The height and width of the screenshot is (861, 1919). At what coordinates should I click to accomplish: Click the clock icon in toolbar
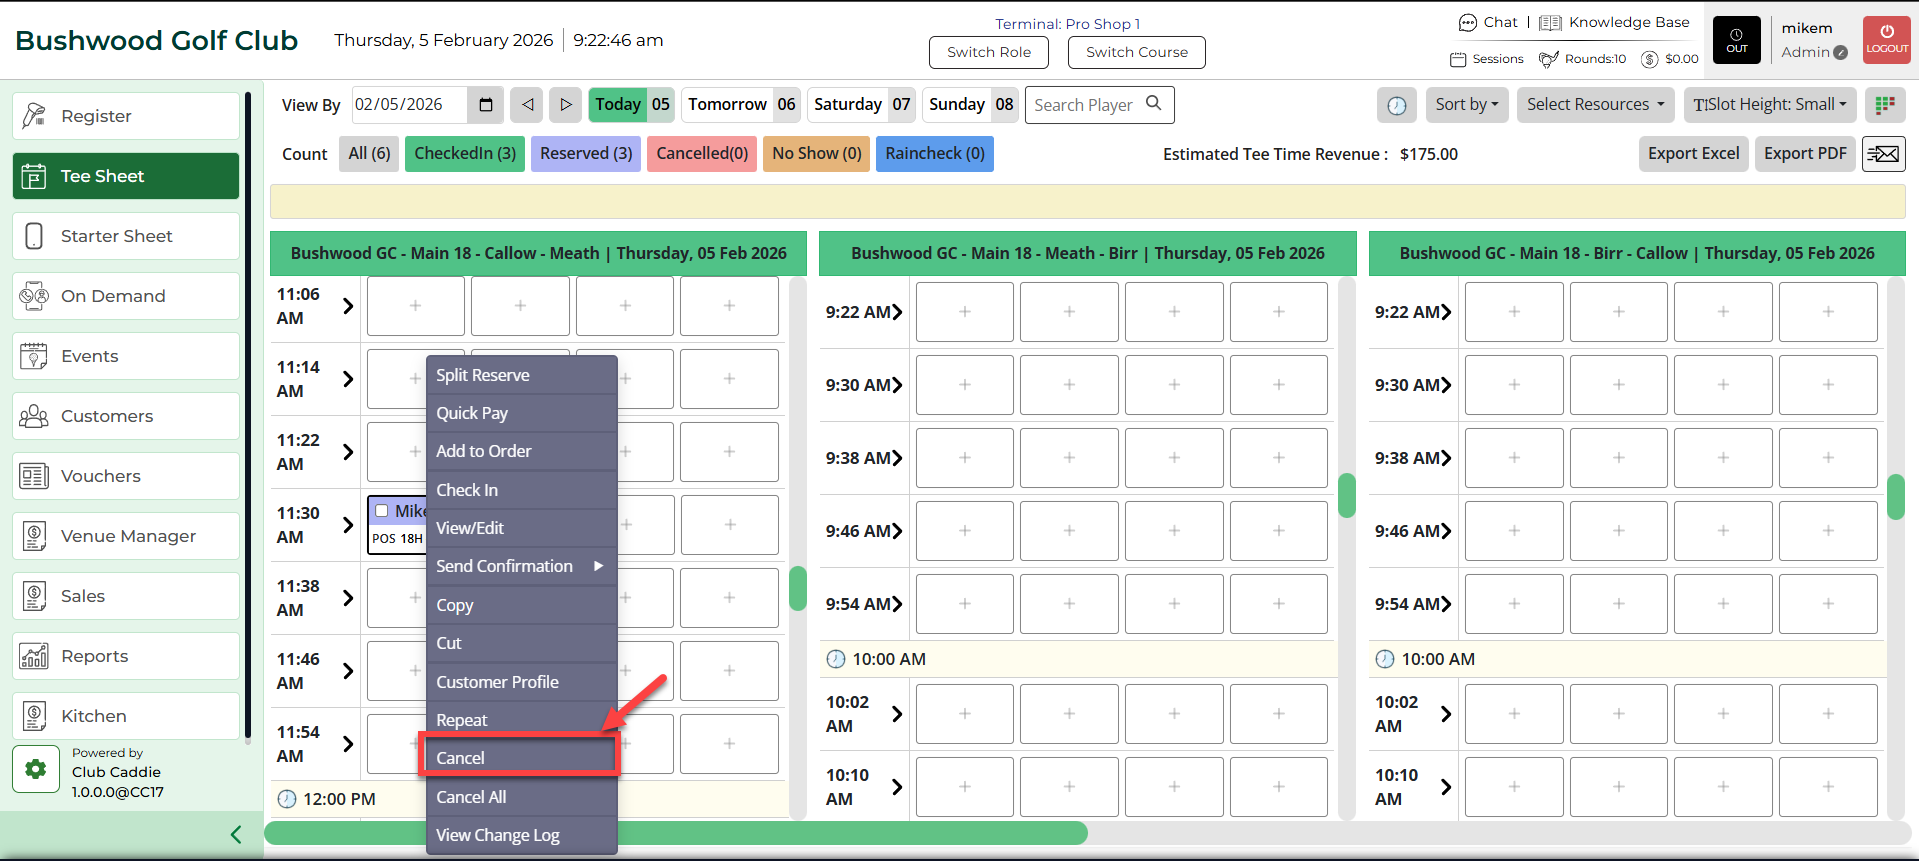[x=1397, y=105]
